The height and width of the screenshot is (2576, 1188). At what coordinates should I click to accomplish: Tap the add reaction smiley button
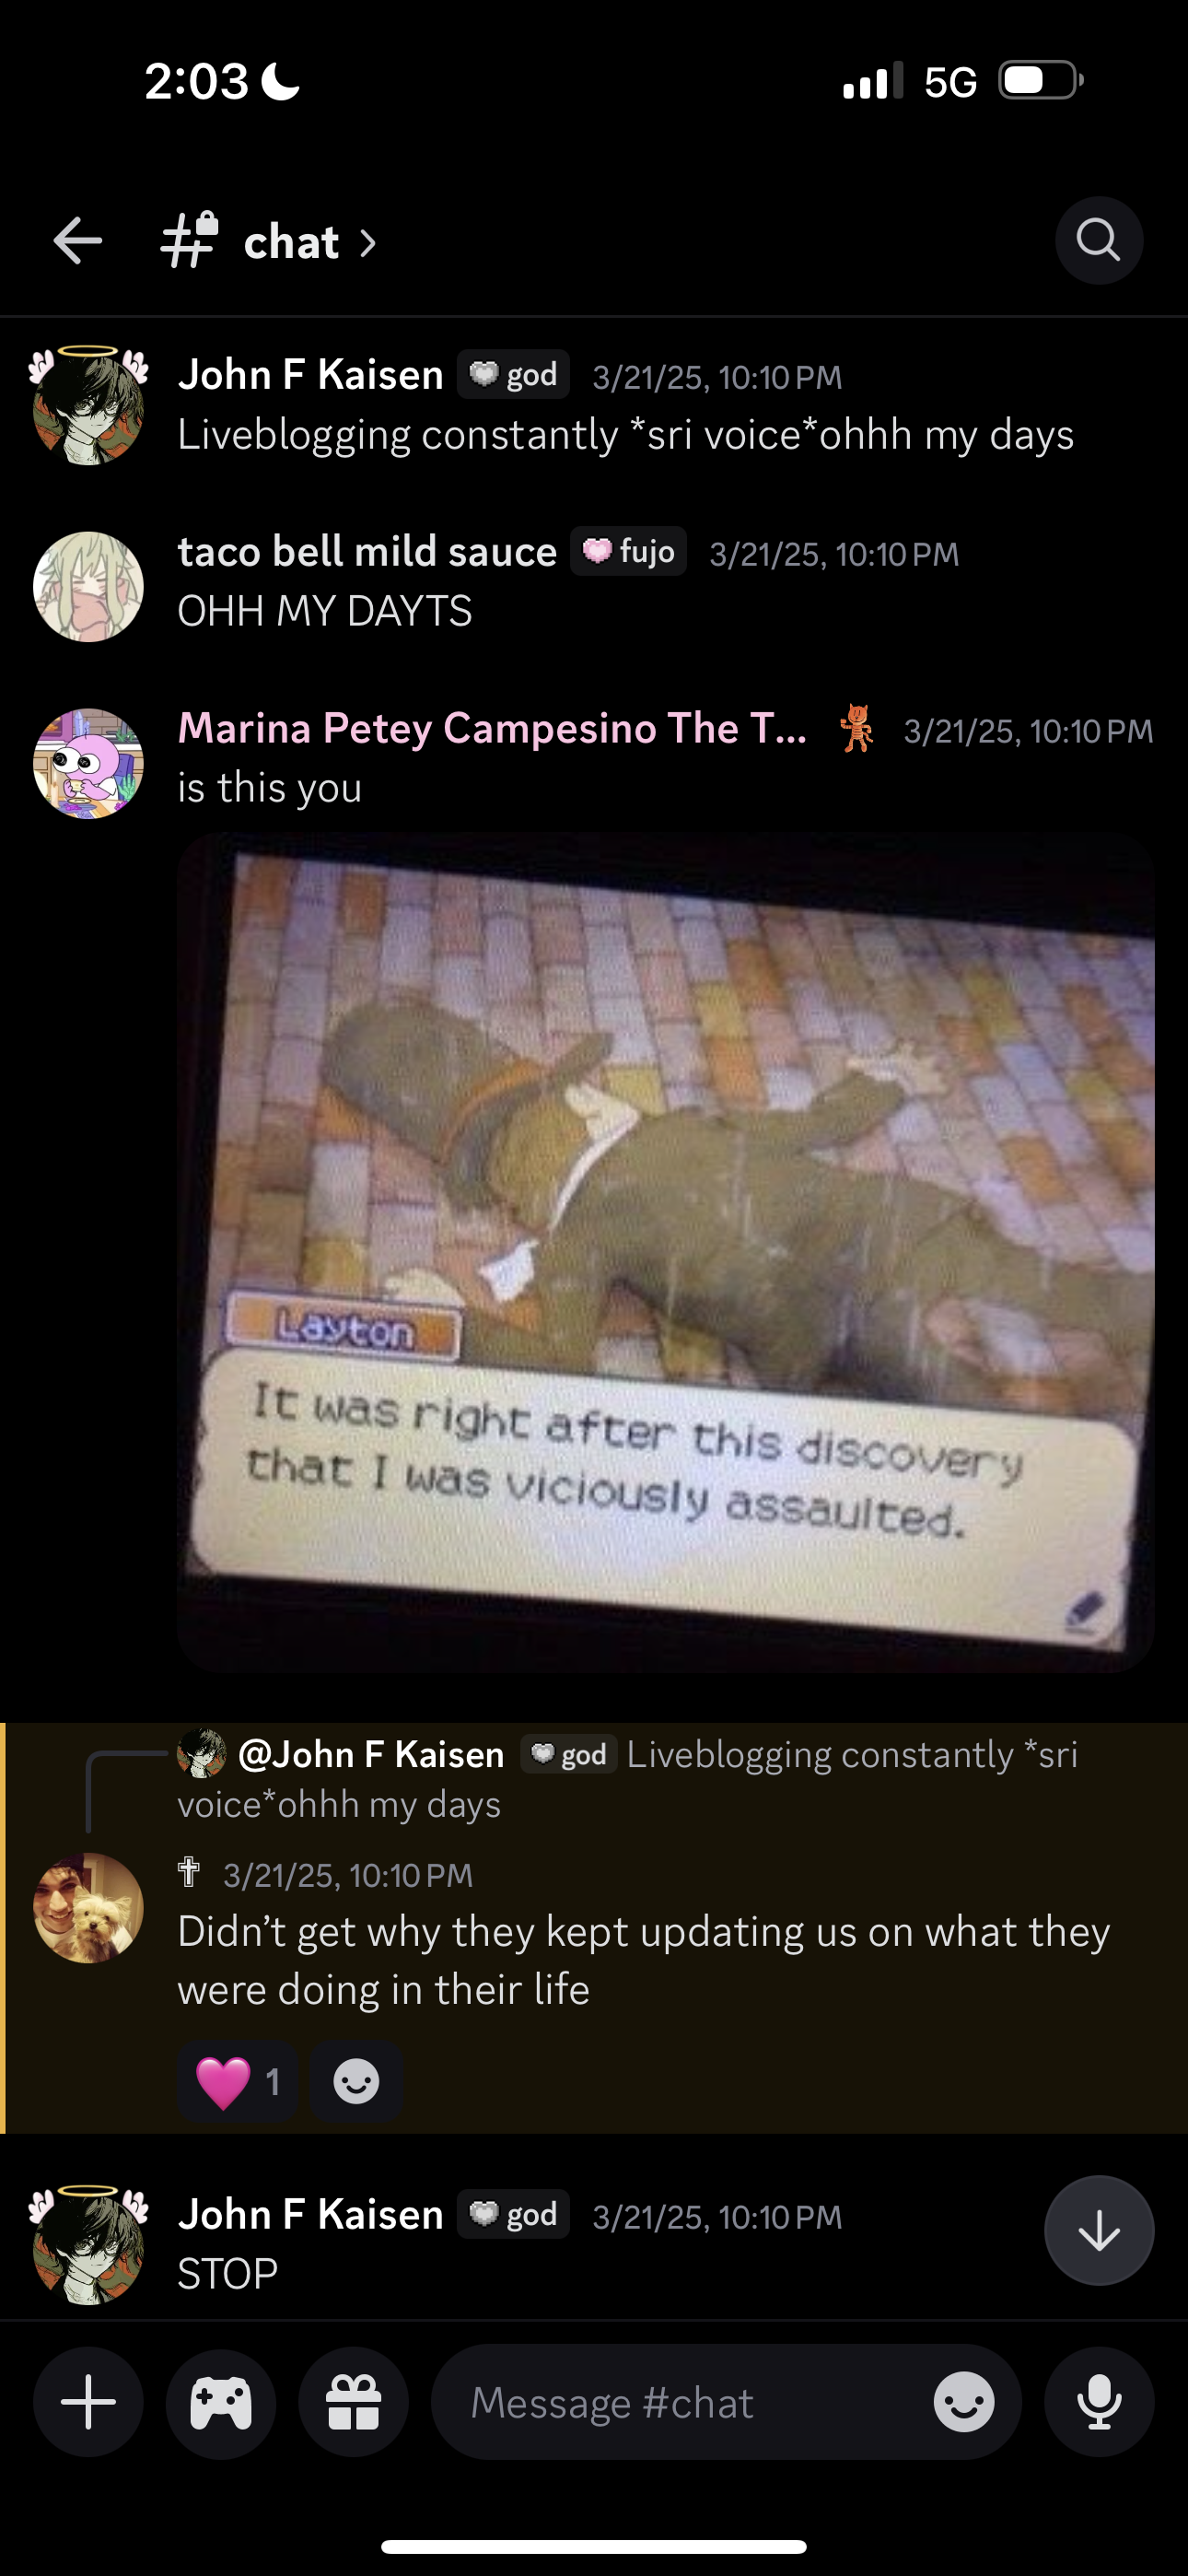pos(356,2082)
